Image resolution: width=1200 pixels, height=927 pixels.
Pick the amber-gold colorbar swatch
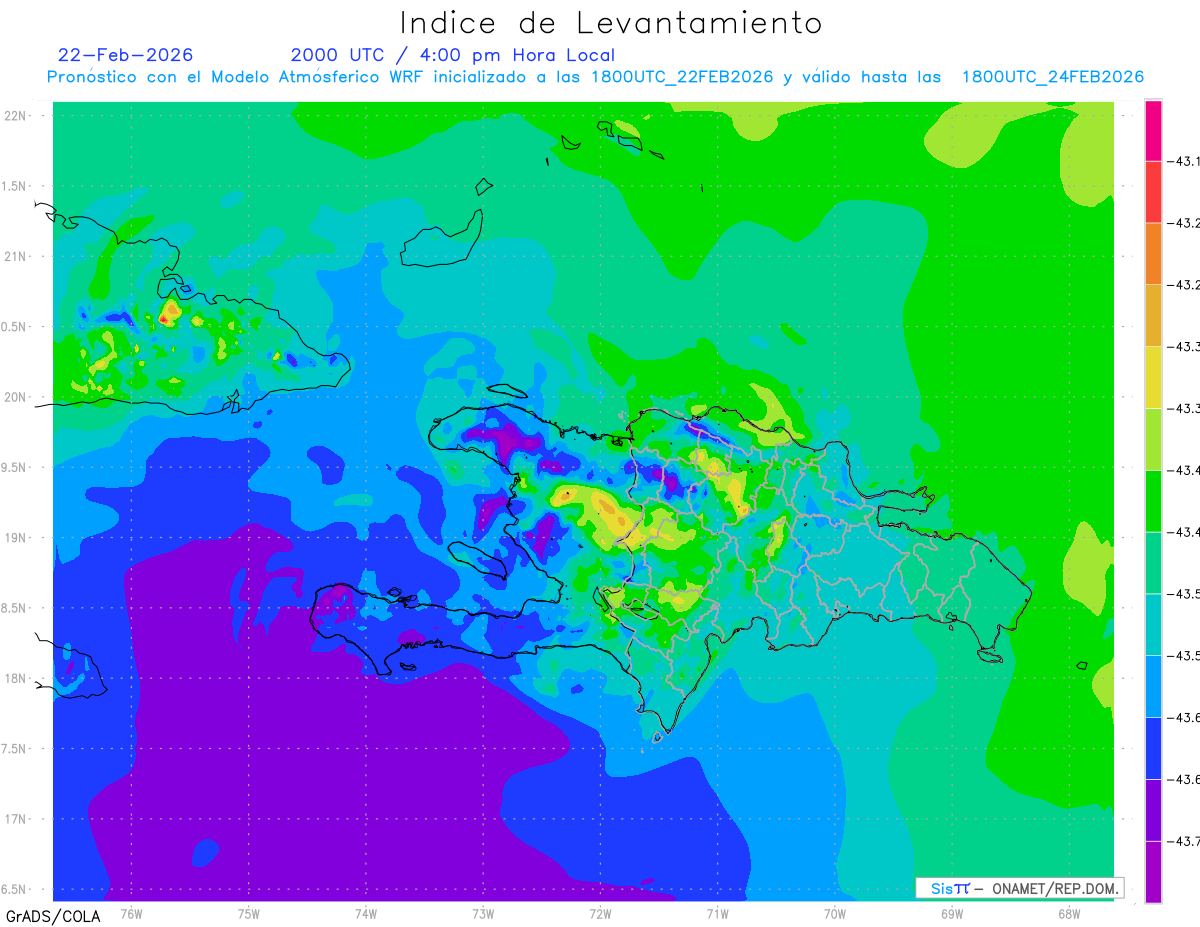point(1153,316)
